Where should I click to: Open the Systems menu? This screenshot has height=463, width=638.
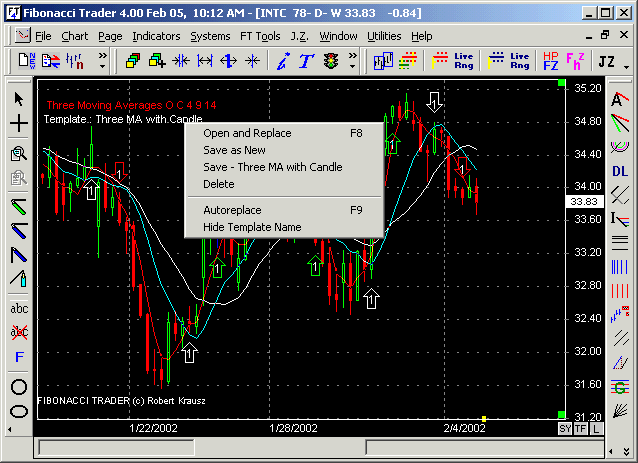click(x=210, y=36)
